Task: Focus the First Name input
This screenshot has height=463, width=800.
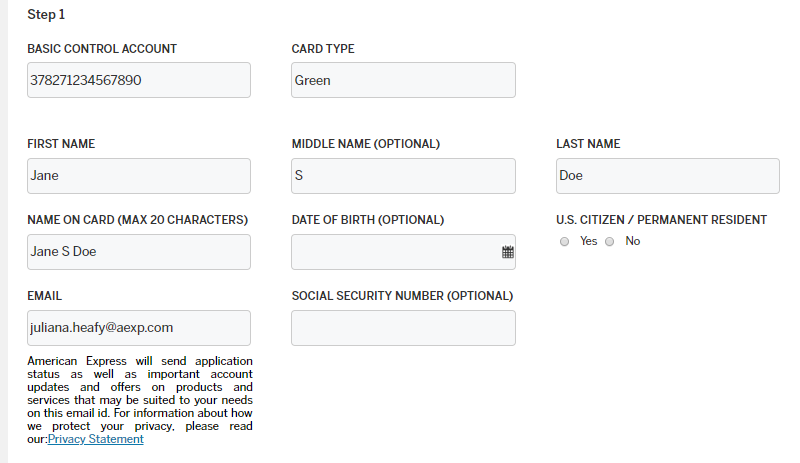Action: pos(139,176)
